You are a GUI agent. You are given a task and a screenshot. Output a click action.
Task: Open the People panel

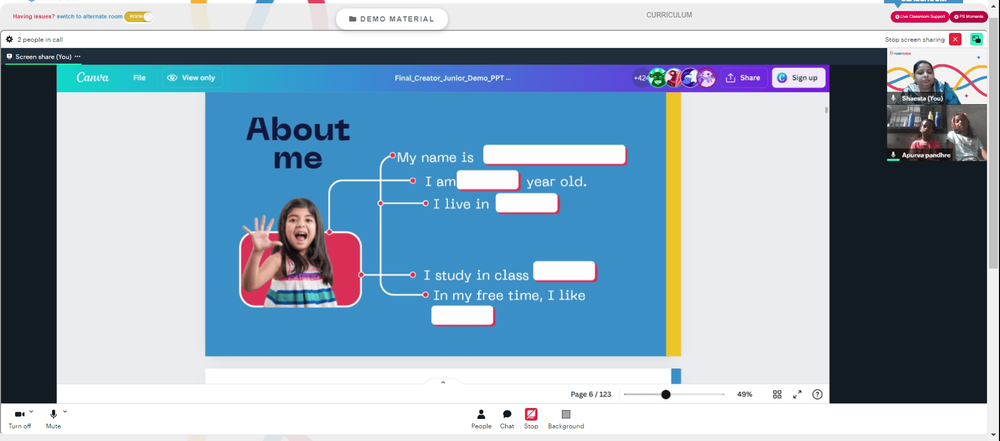[482, 419]
